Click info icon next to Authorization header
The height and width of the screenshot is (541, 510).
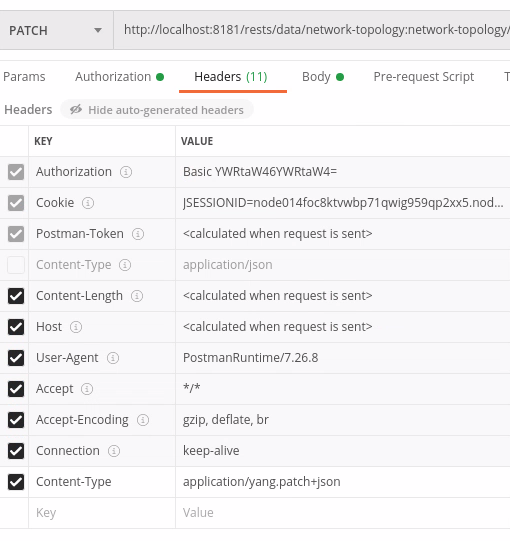(x=126, y=172)
